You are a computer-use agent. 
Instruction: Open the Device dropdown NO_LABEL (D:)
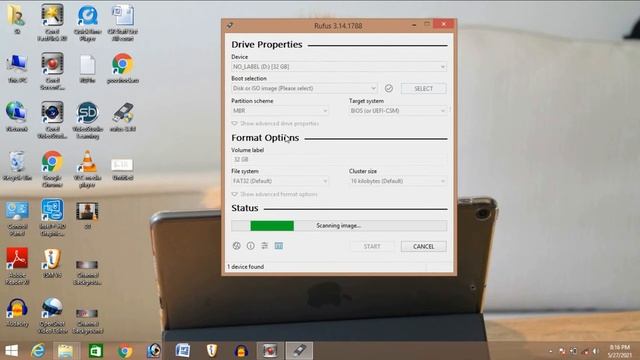339,67
